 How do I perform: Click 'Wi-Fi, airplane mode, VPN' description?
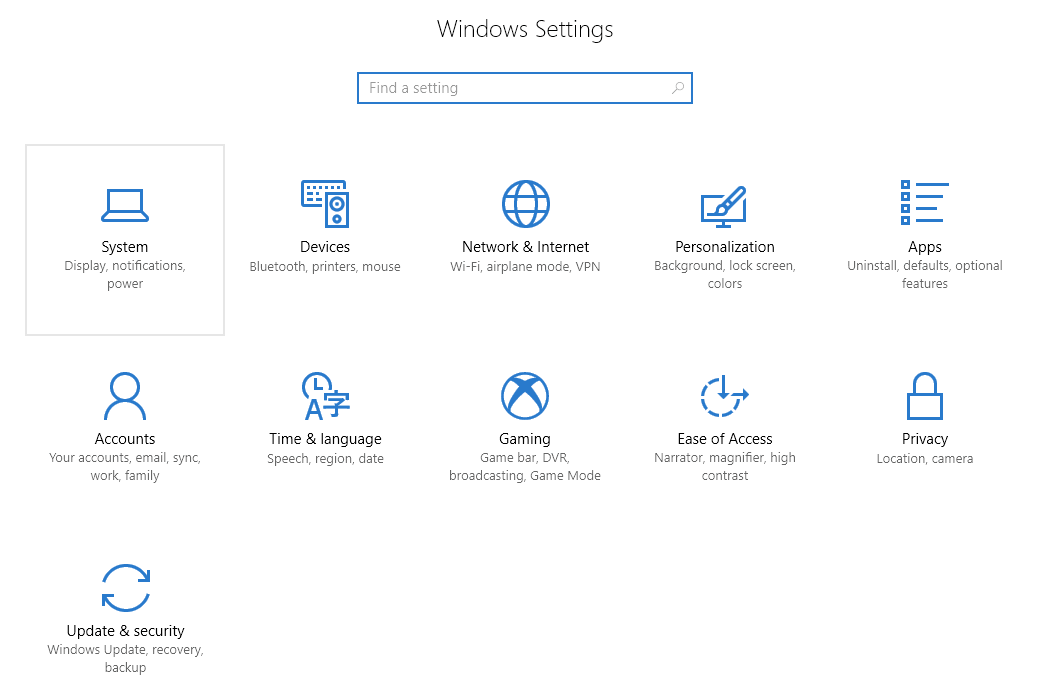[525, 267]
